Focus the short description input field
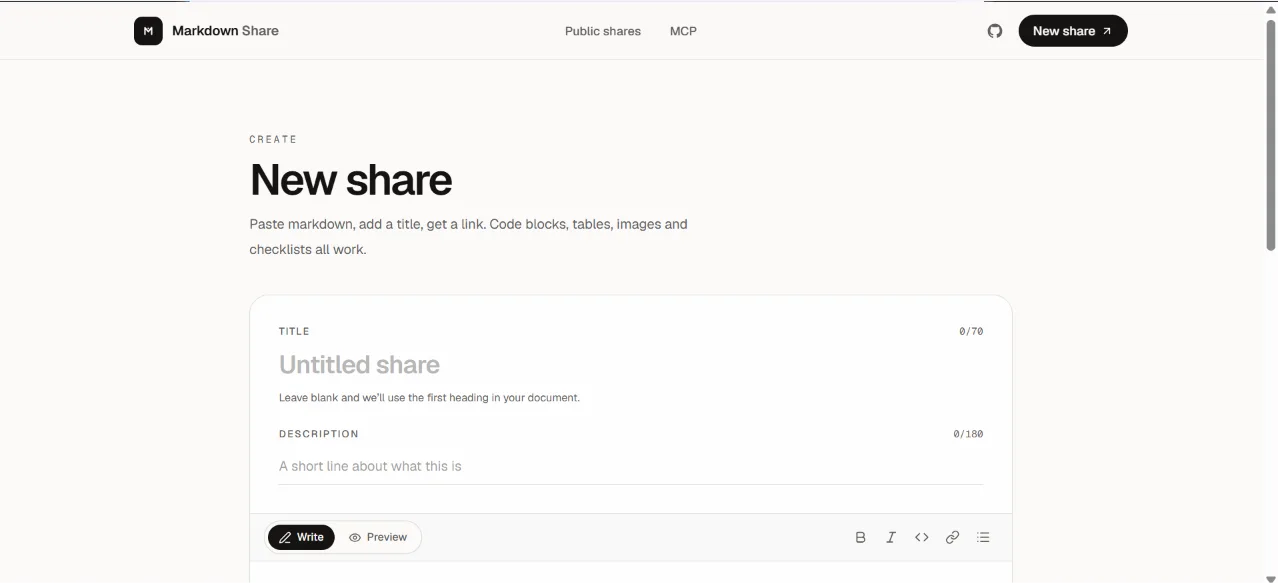This screenshot has height=583, width=1278. 631,466
